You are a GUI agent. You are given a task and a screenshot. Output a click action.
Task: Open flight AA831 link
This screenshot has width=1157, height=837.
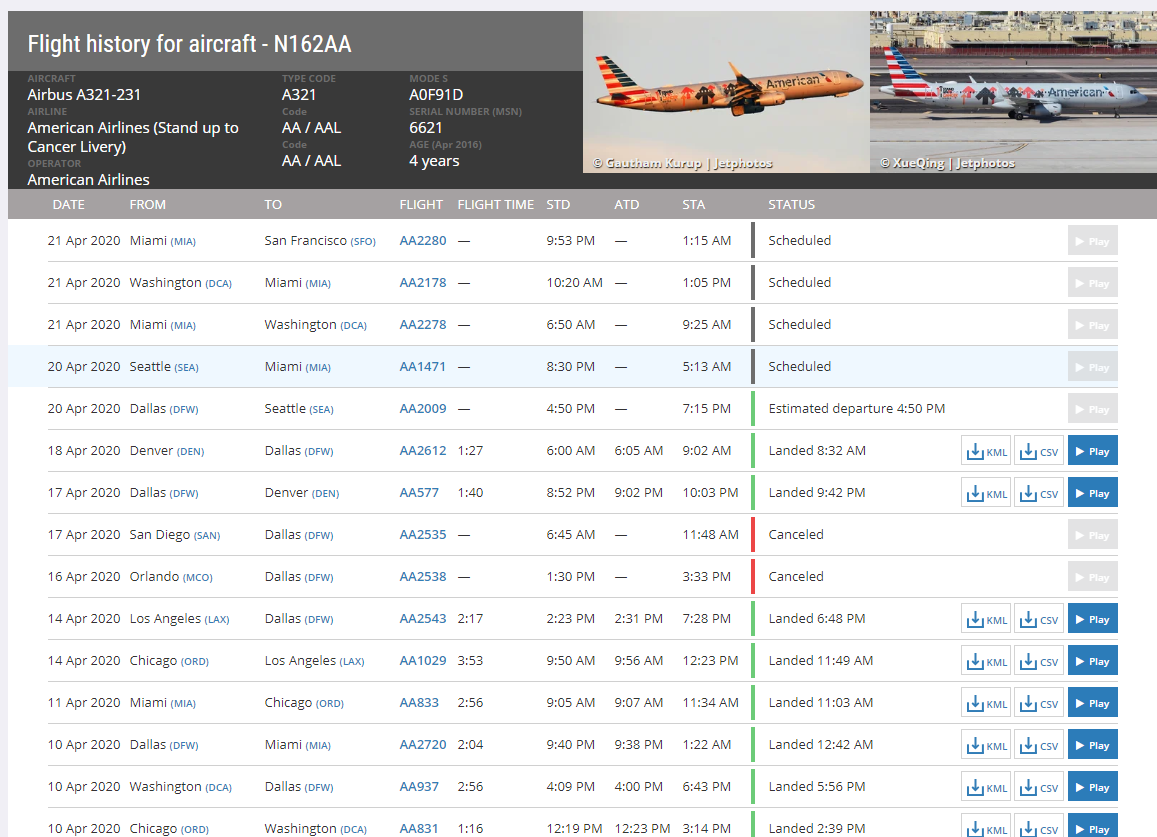pos(419,829)
